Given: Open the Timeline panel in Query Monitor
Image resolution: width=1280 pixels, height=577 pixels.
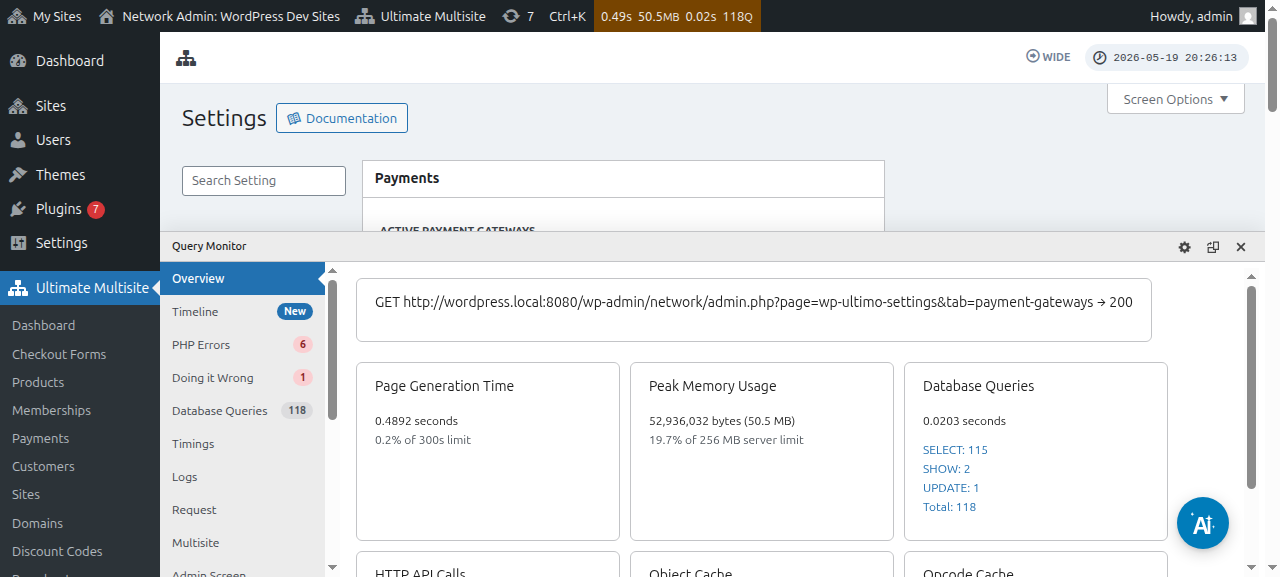Looking at the screenshot, I should 242,312.
